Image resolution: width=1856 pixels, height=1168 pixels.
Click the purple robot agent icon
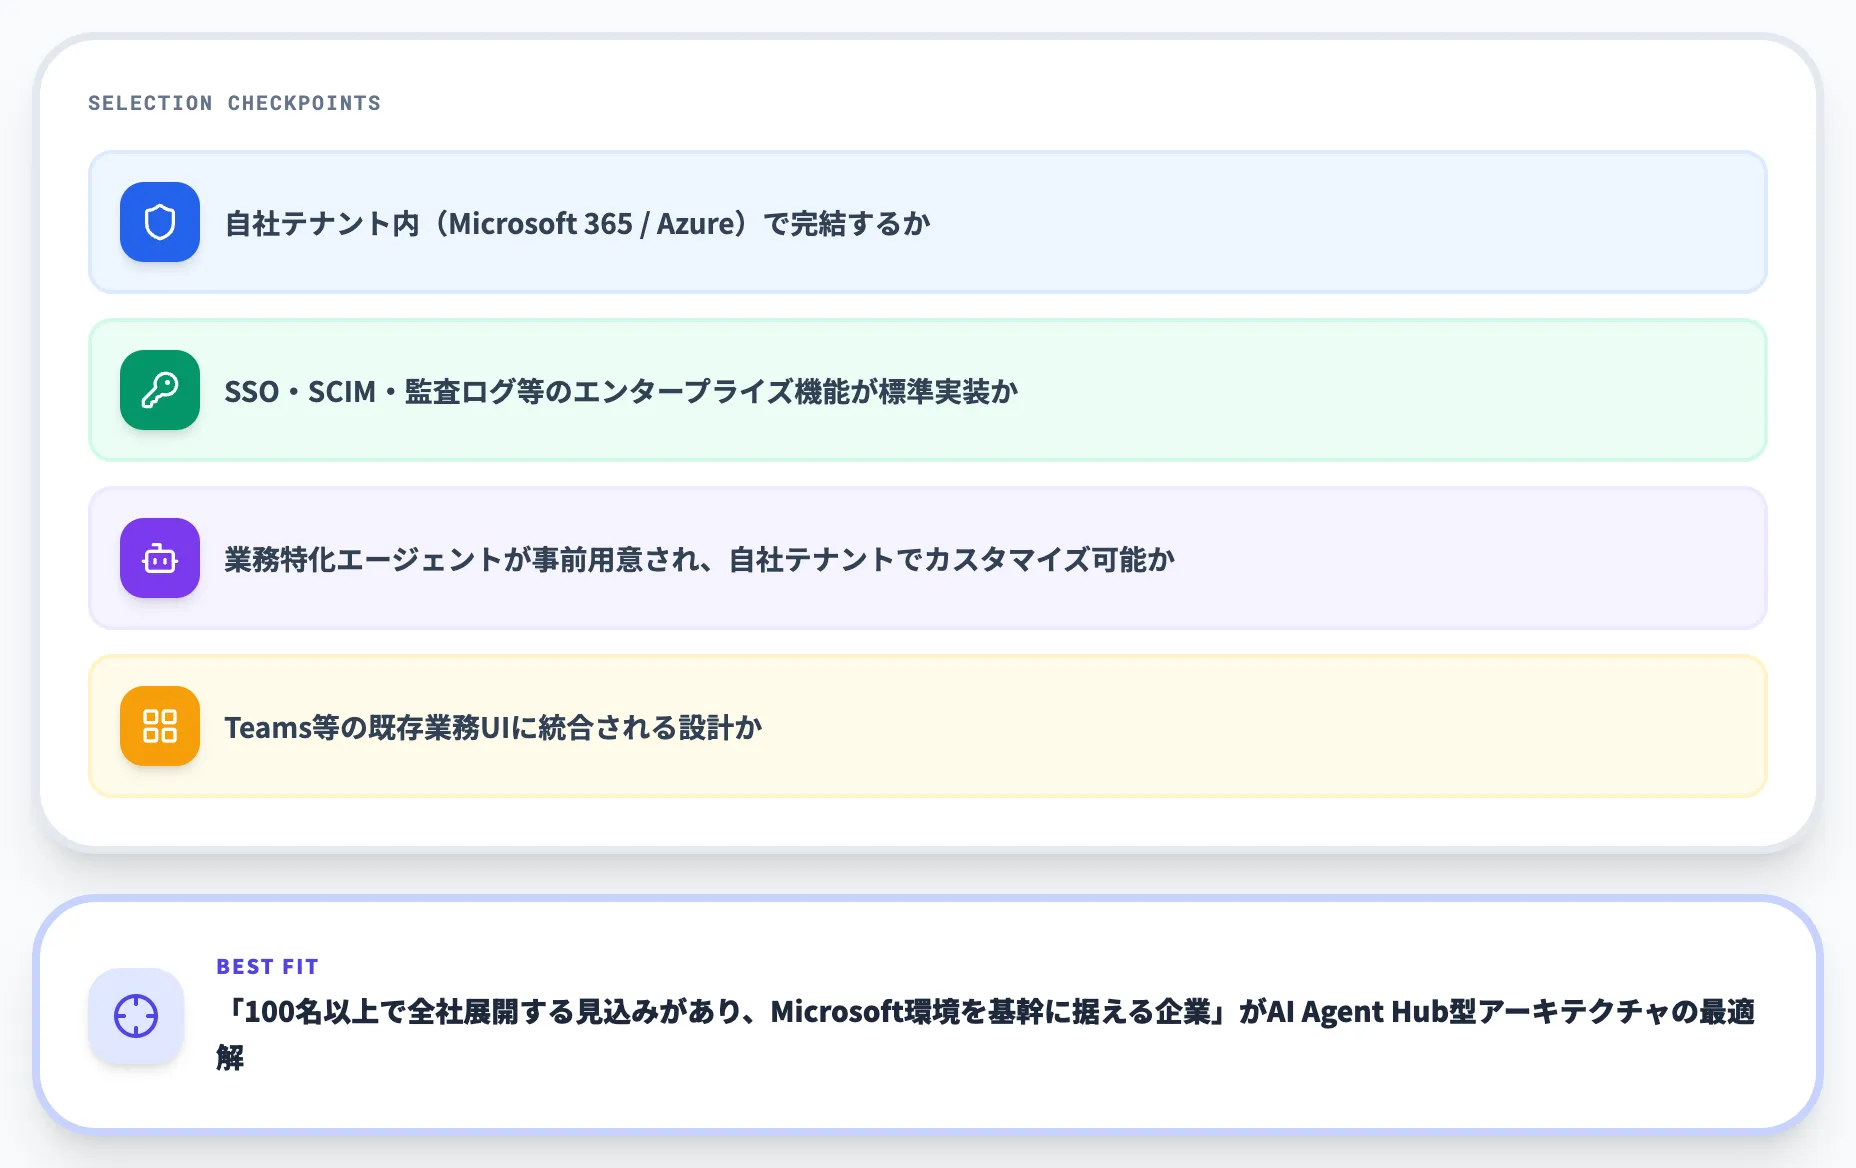tap(160, 558)
